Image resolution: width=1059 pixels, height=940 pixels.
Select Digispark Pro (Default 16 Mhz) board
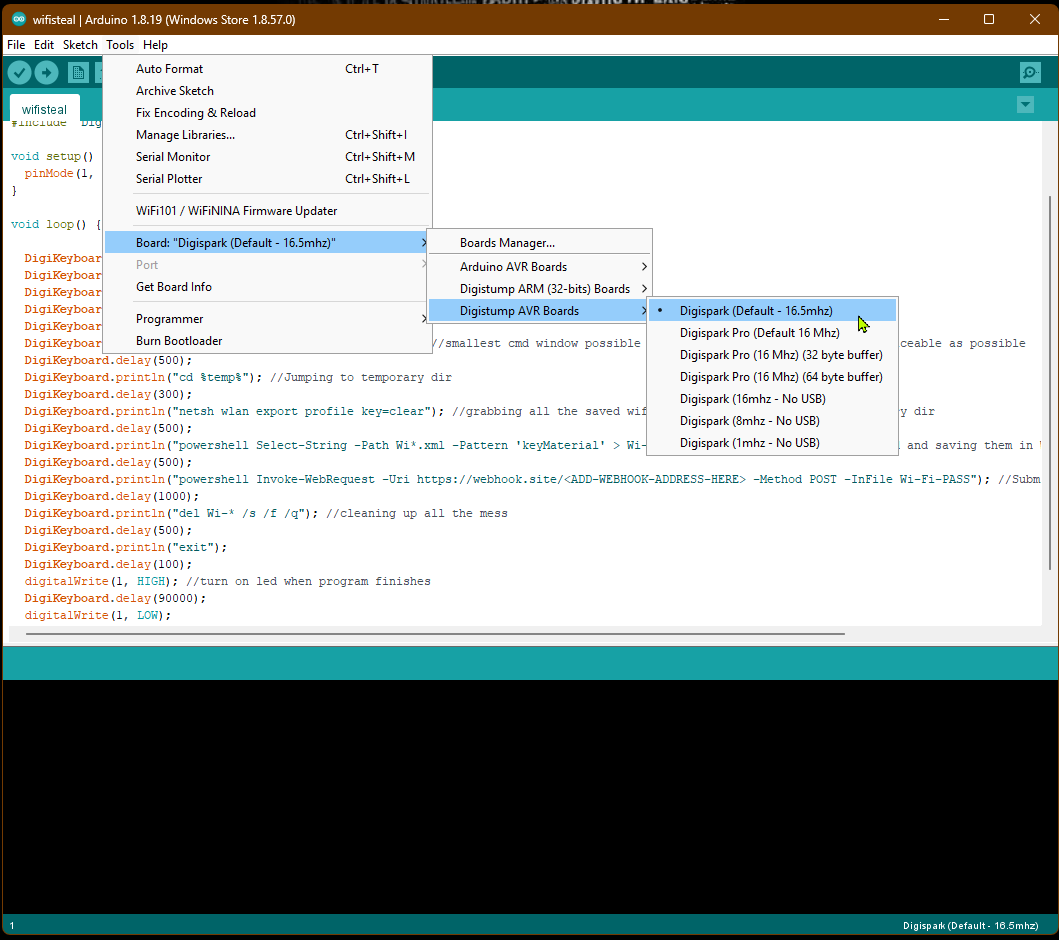[x=773, y=333]
